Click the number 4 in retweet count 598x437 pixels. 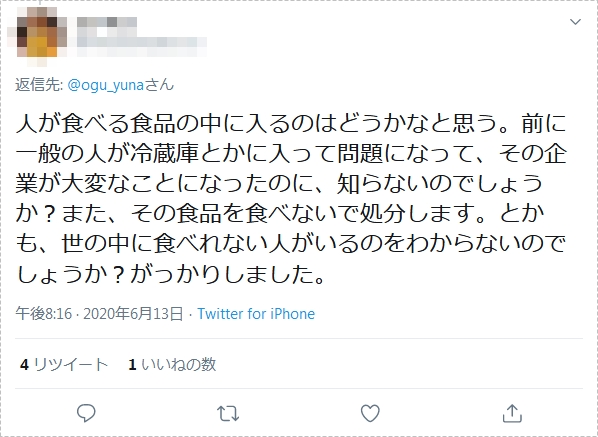(24, 365)
